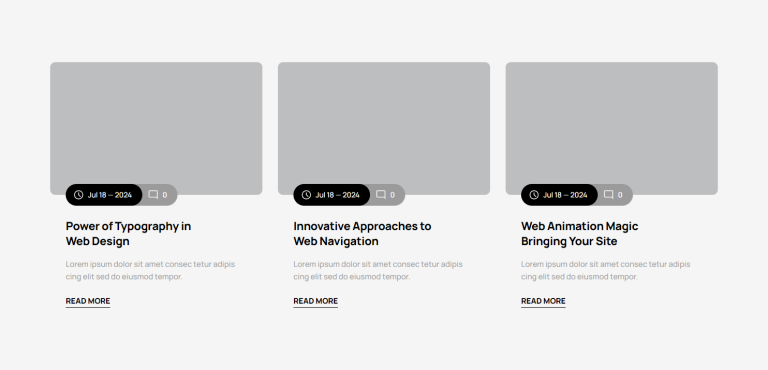
Task: Click clock icon on Web Animation post
Action: click(534, 195)
